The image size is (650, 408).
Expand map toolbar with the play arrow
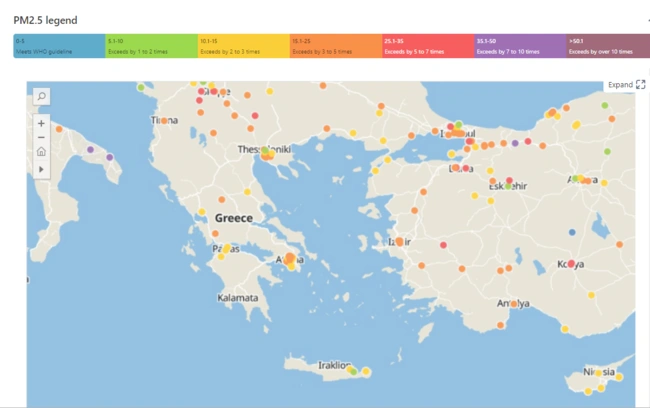[41, 169]
